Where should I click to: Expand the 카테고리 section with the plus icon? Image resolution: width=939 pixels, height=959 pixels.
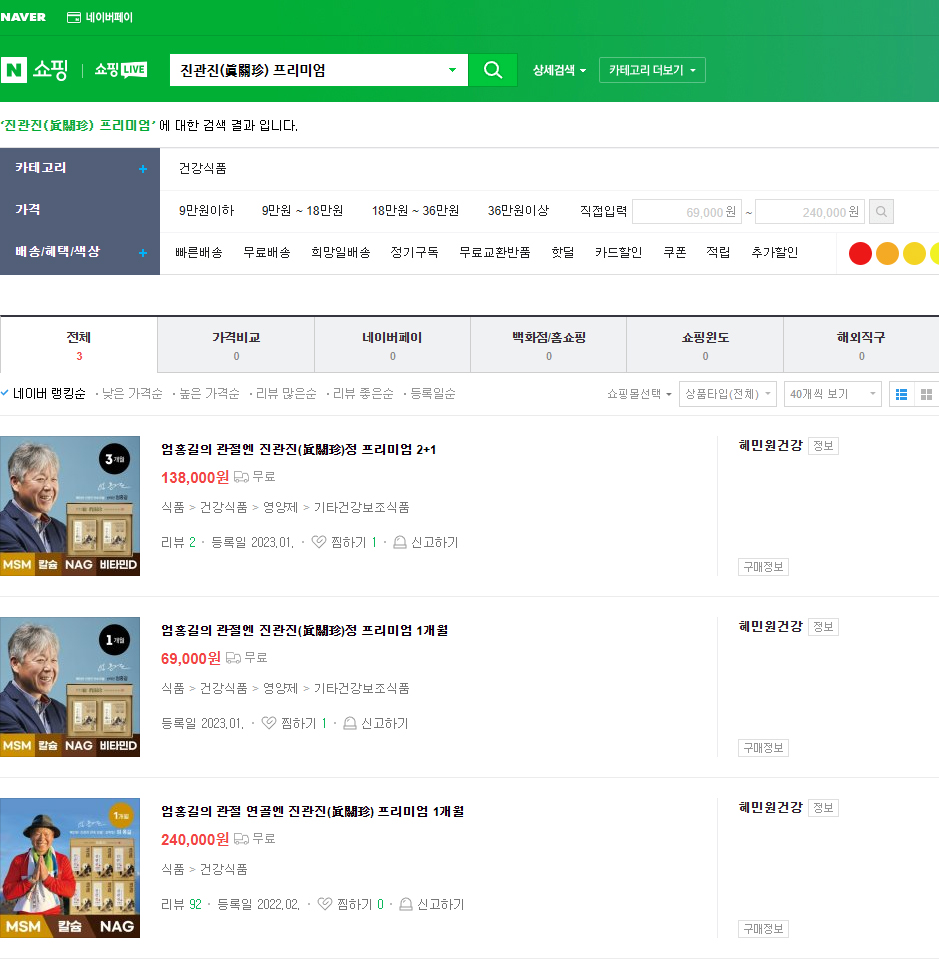[143, 169]
